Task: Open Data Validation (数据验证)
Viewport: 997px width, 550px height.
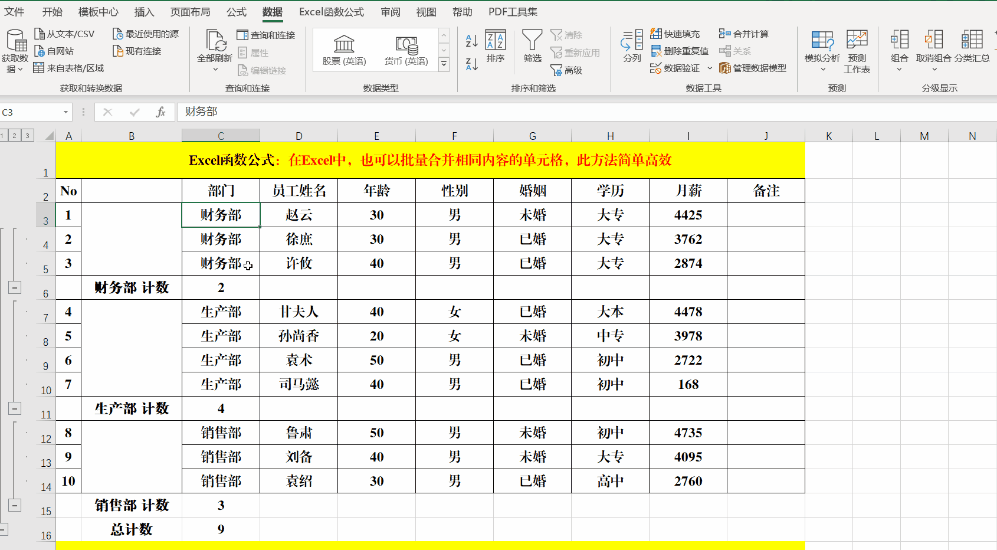Action: pyautogui.click(x=675, y=68)
